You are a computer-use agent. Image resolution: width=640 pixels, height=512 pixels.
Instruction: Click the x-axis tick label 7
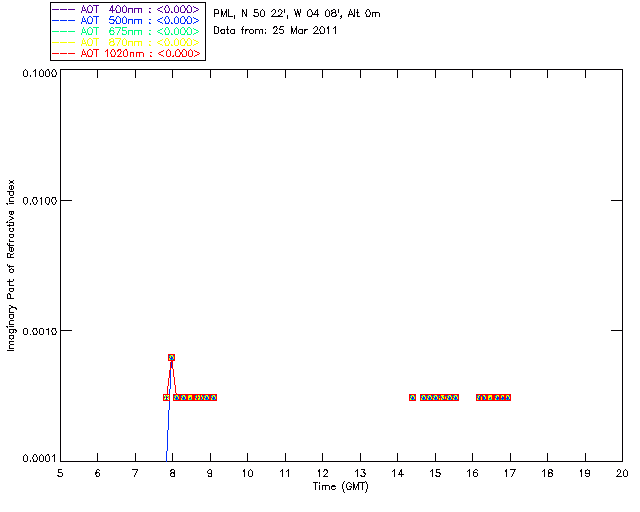[x=135, y=473]
